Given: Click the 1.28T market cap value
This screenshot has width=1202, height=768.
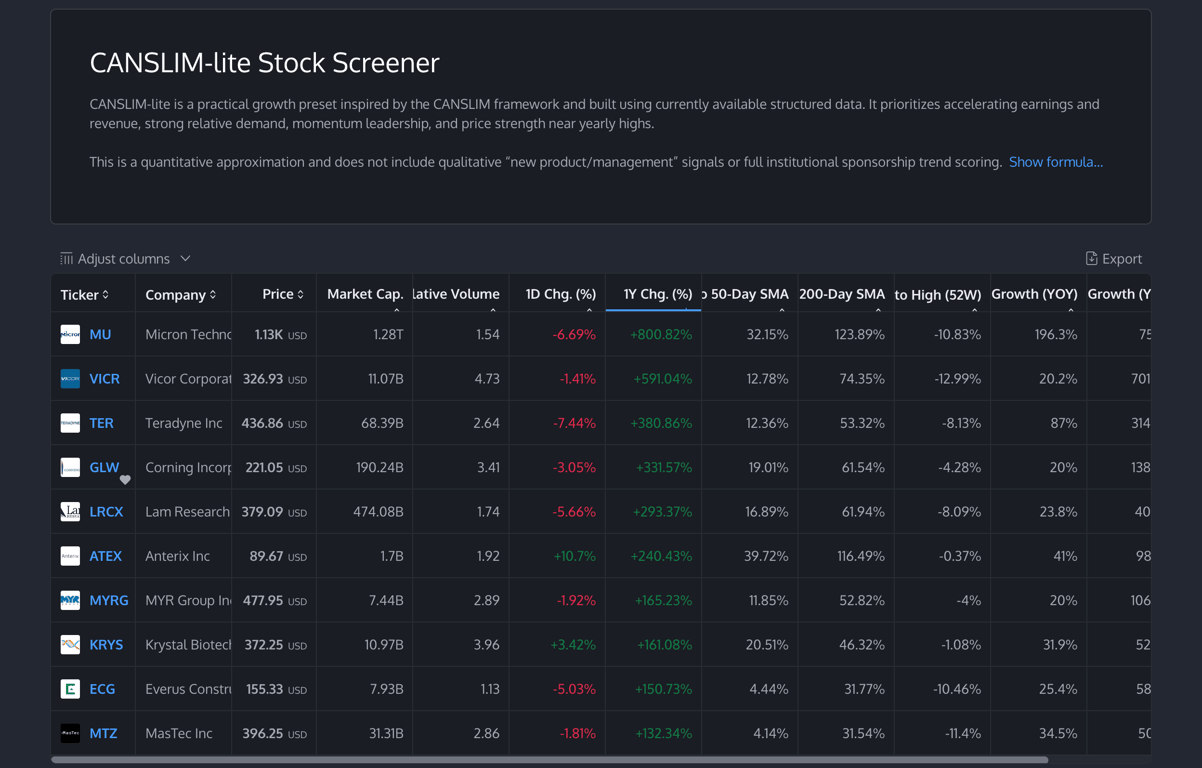Looking at the screenshot, I should (x=388, y=335).
